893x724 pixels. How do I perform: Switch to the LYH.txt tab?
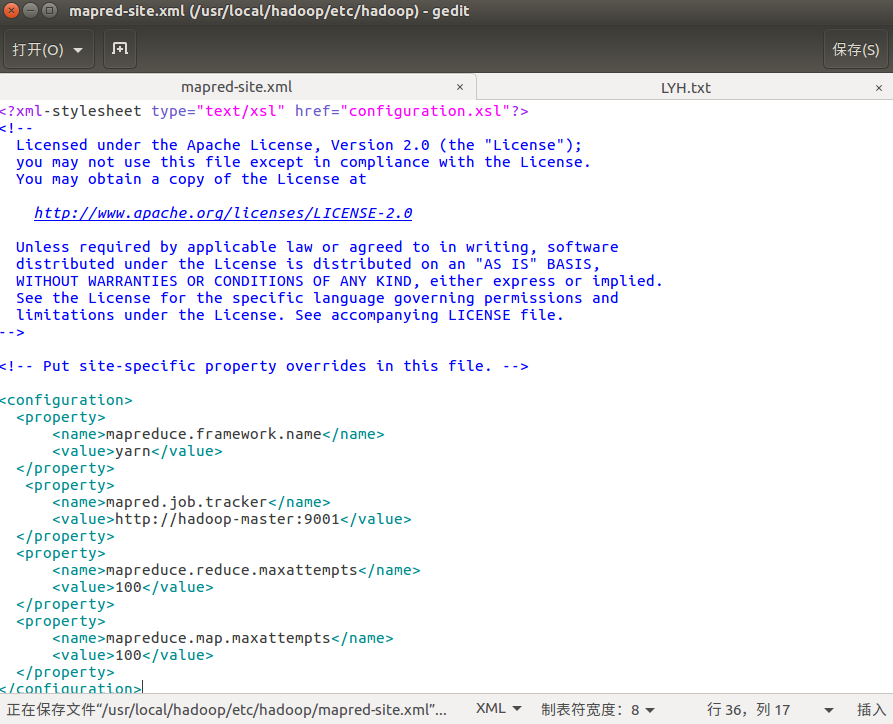point(684,87)
